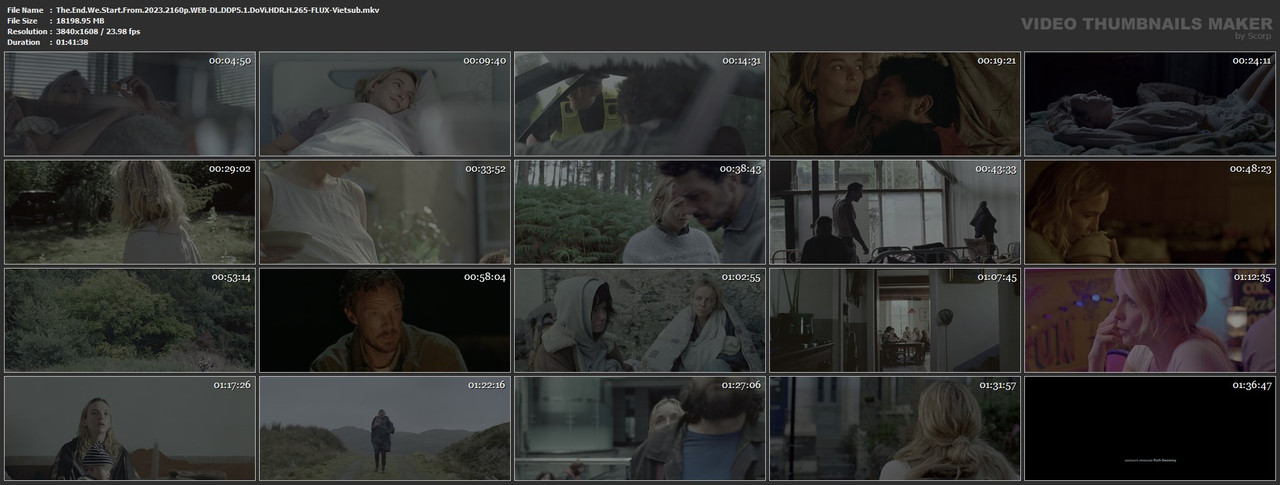Select the thumbnail at 00:04:50

tap(129, 104)
